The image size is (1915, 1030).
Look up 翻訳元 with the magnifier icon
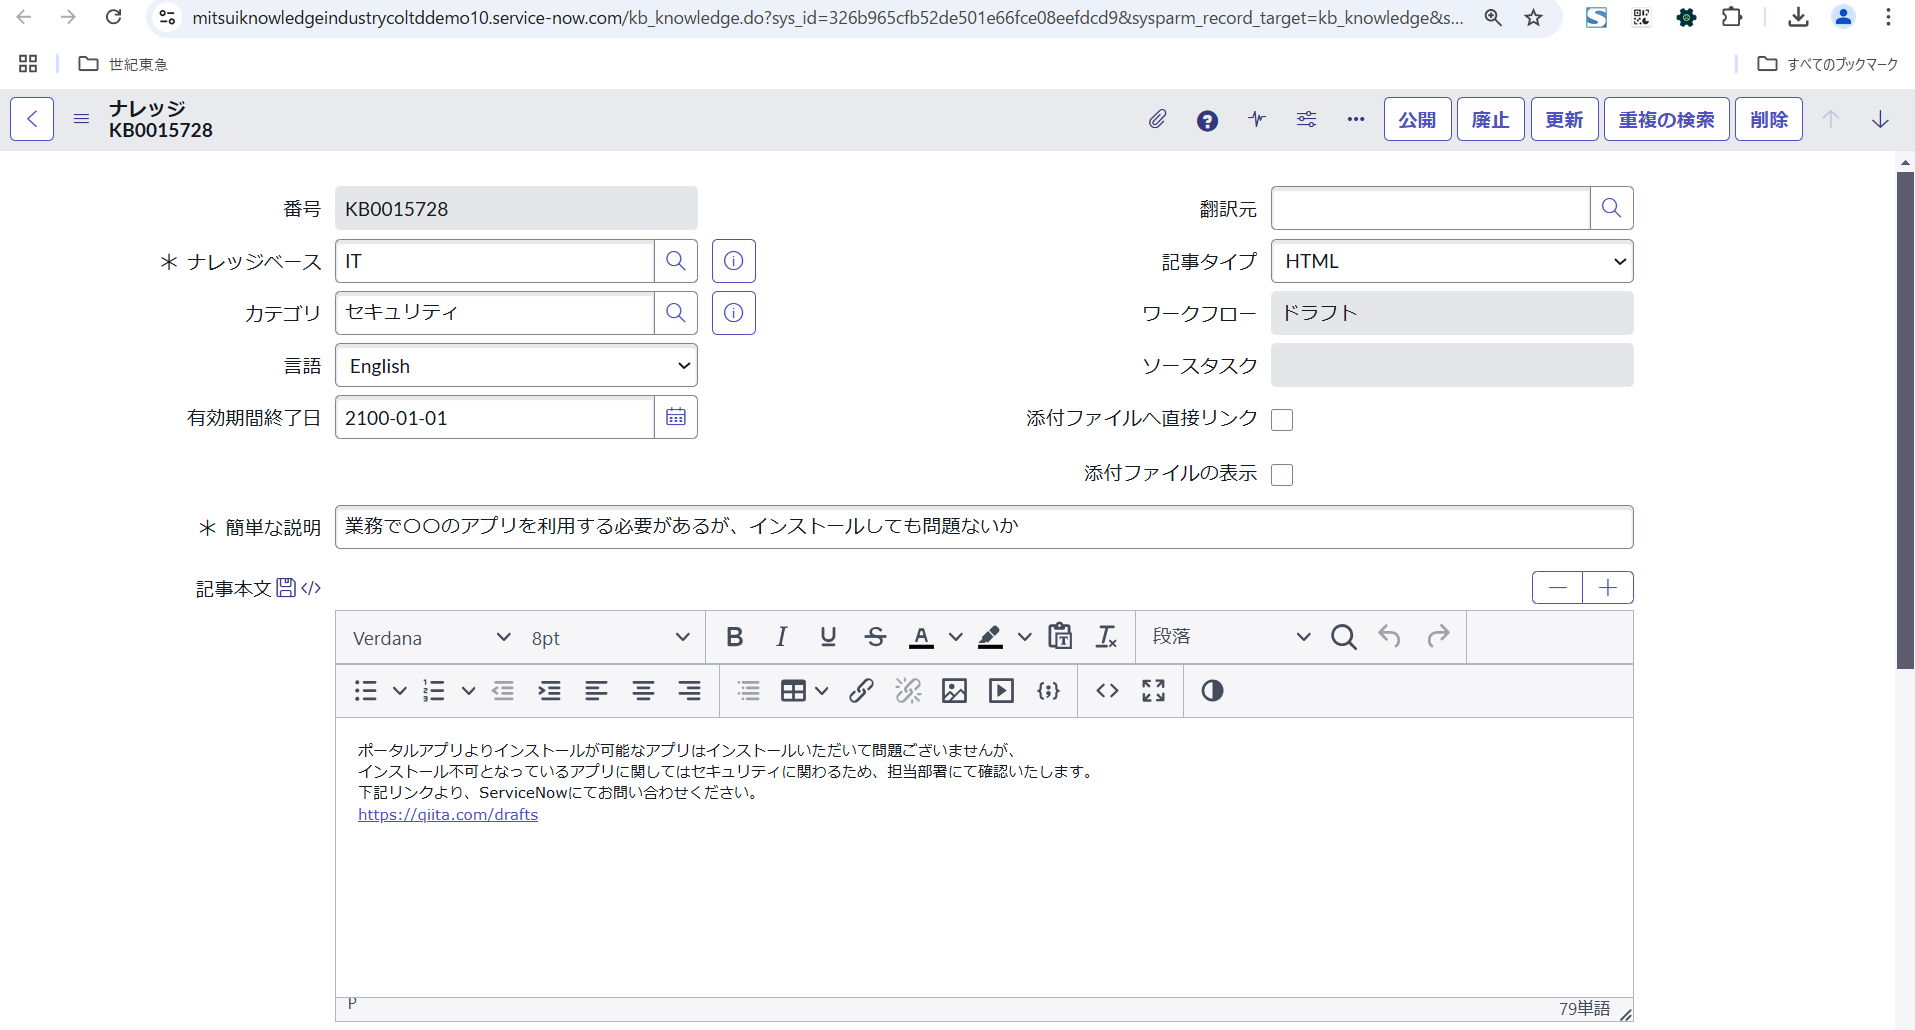pyautogui.click(x=1611, y=208)
